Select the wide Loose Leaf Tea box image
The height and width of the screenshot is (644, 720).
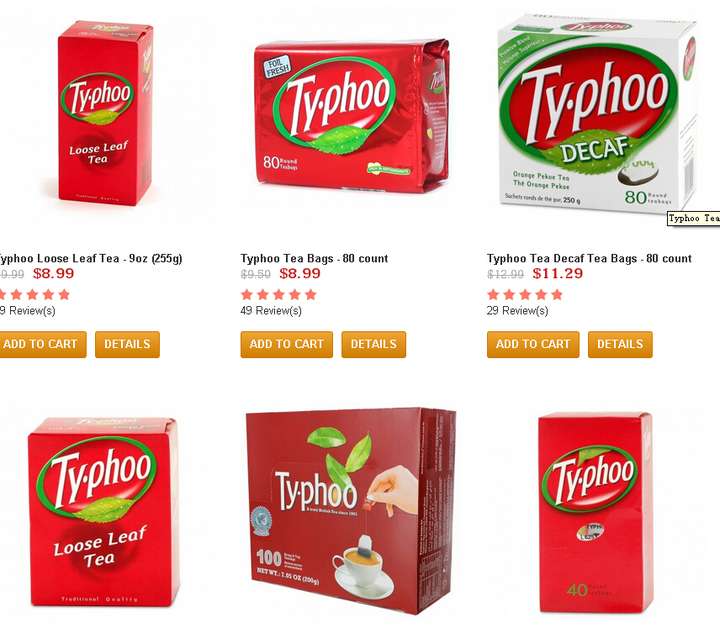pyautogui.click(x=103, y=512)
